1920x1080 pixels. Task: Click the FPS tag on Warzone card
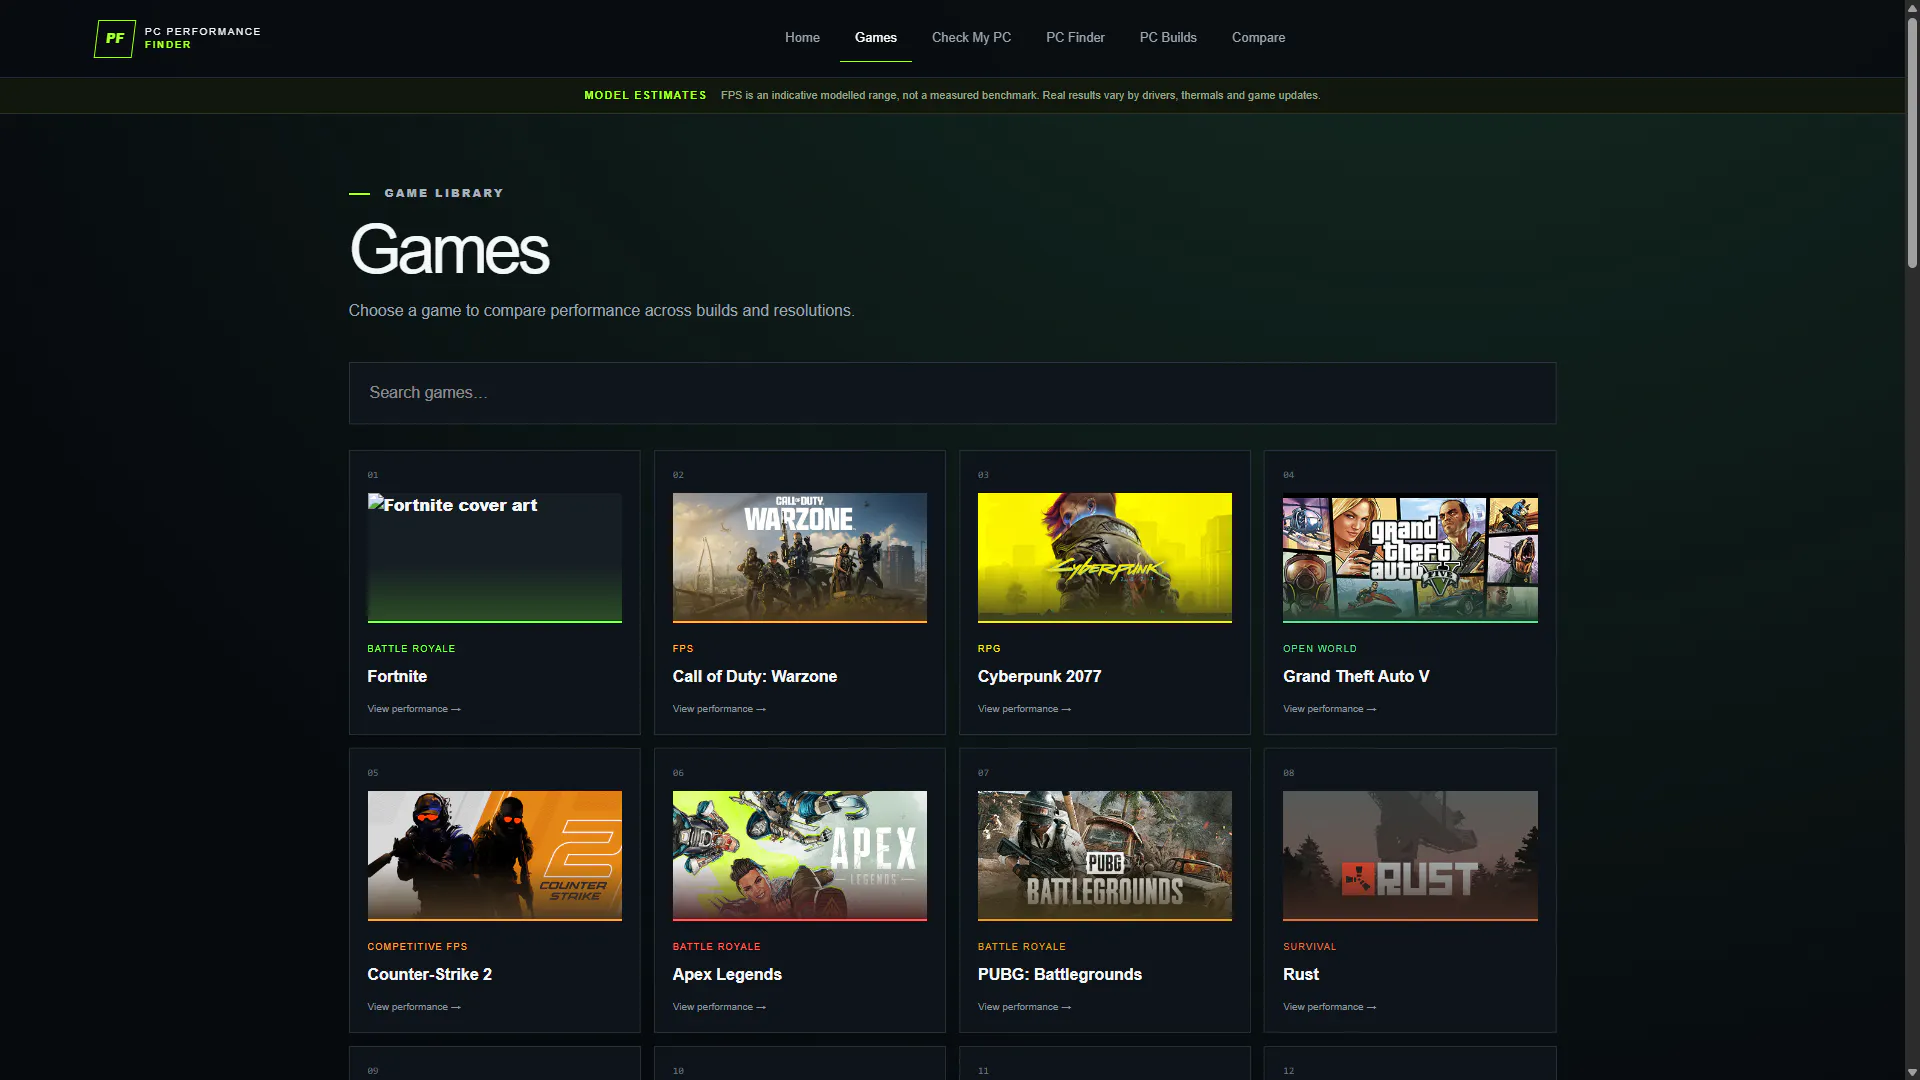tap(683, 649)
